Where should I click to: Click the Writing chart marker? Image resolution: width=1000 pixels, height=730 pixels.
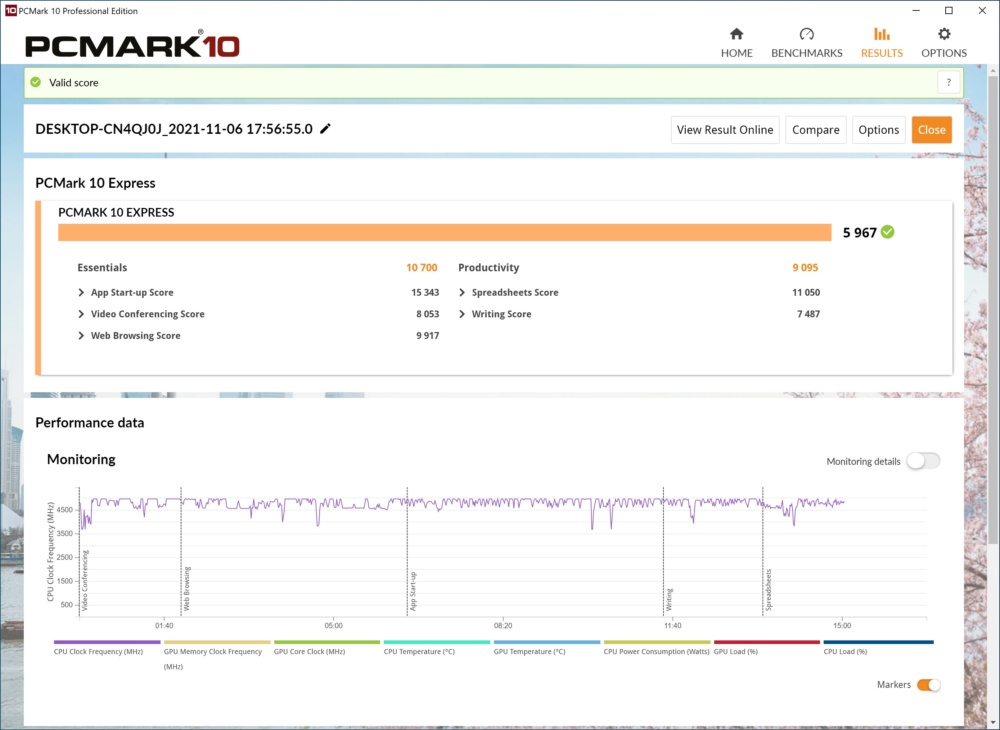tap(669, 599)
